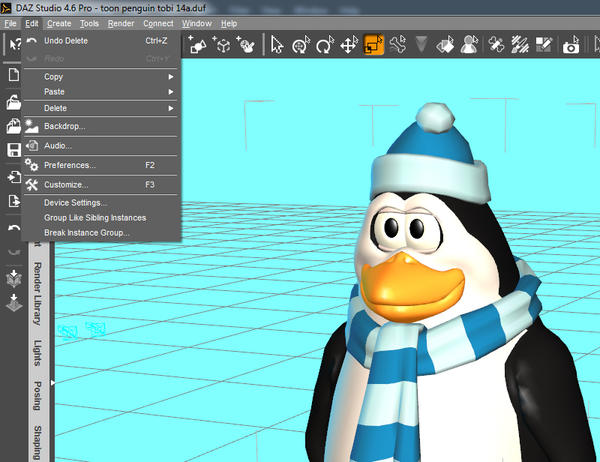Click the camera Render icon
The image size is (600, 462).
[571, 46]
